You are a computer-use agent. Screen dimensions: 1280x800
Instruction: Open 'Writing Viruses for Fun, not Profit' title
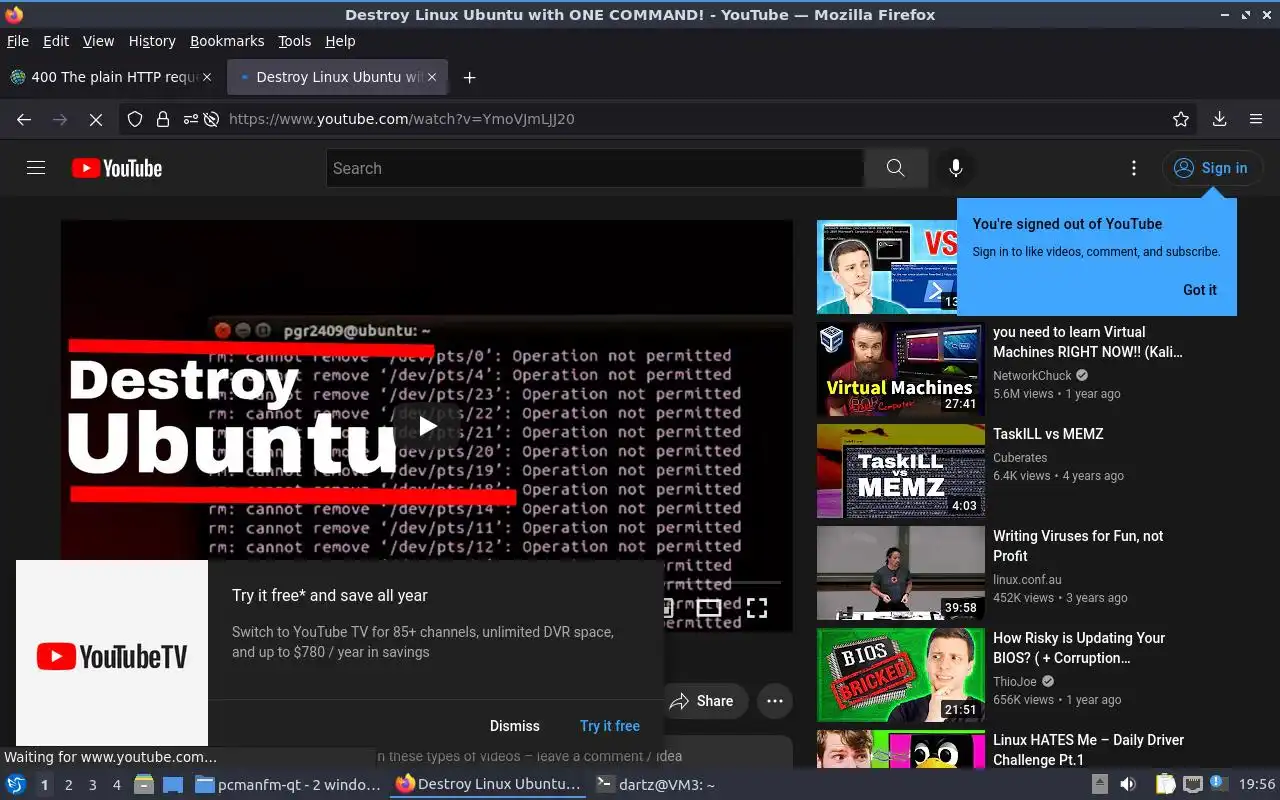[1078, 546]
